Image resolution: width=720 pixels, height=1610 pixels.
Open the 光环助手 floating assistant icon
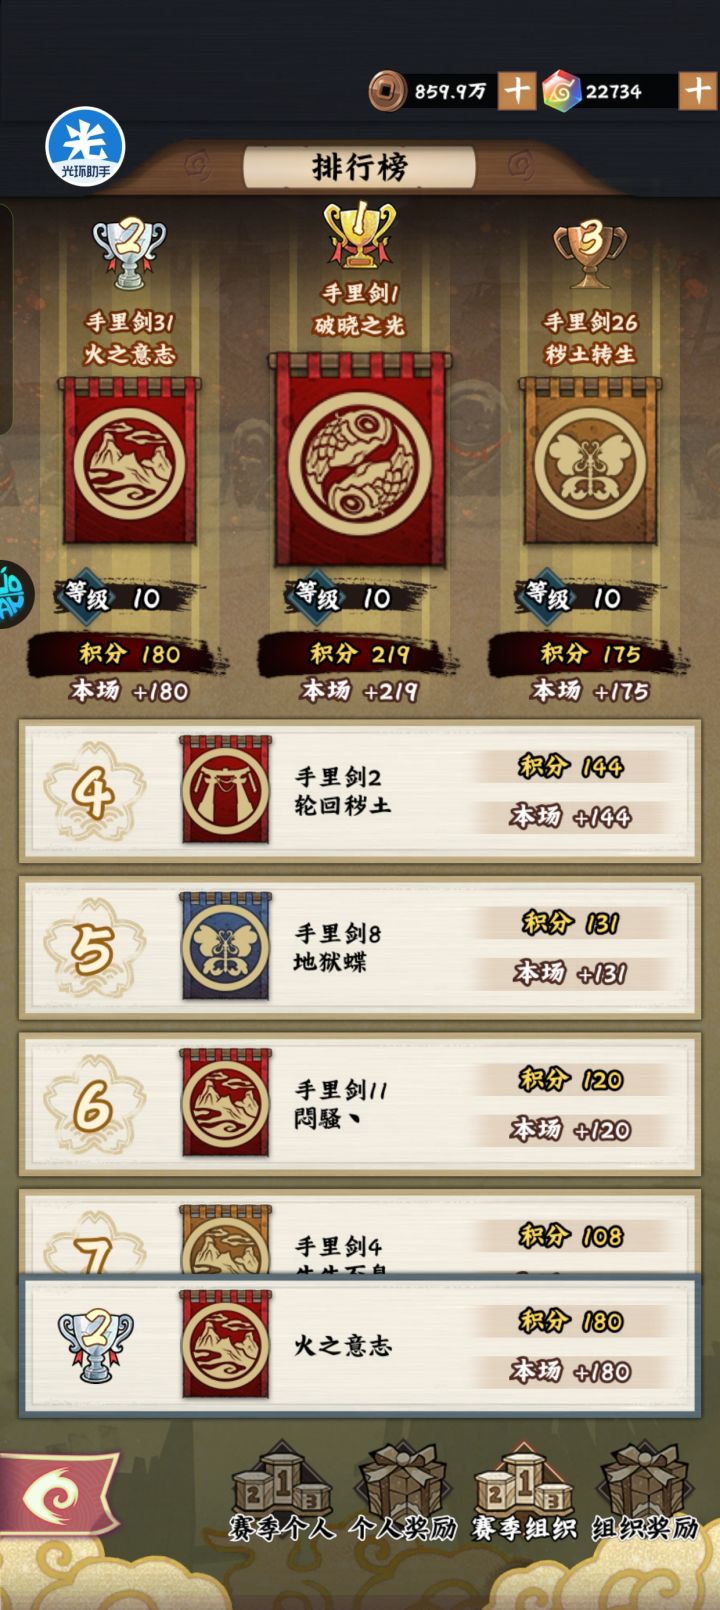[85, 147]
